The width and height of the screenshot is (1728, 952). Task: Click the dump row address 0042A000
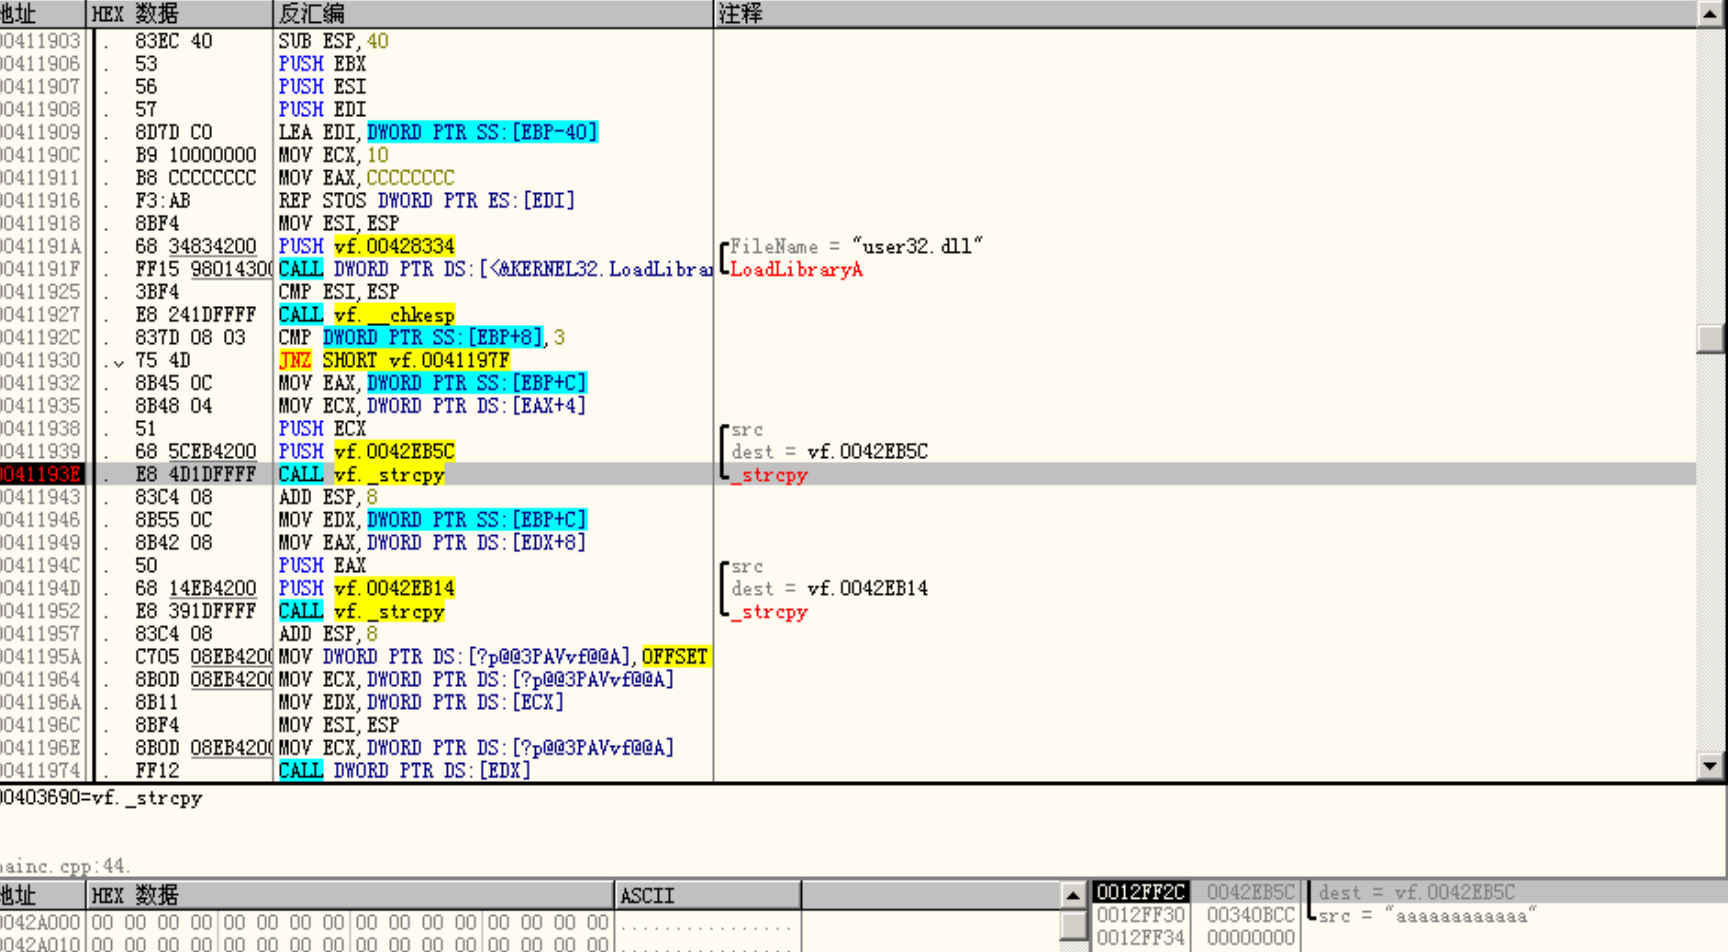[x=40, y=922]
